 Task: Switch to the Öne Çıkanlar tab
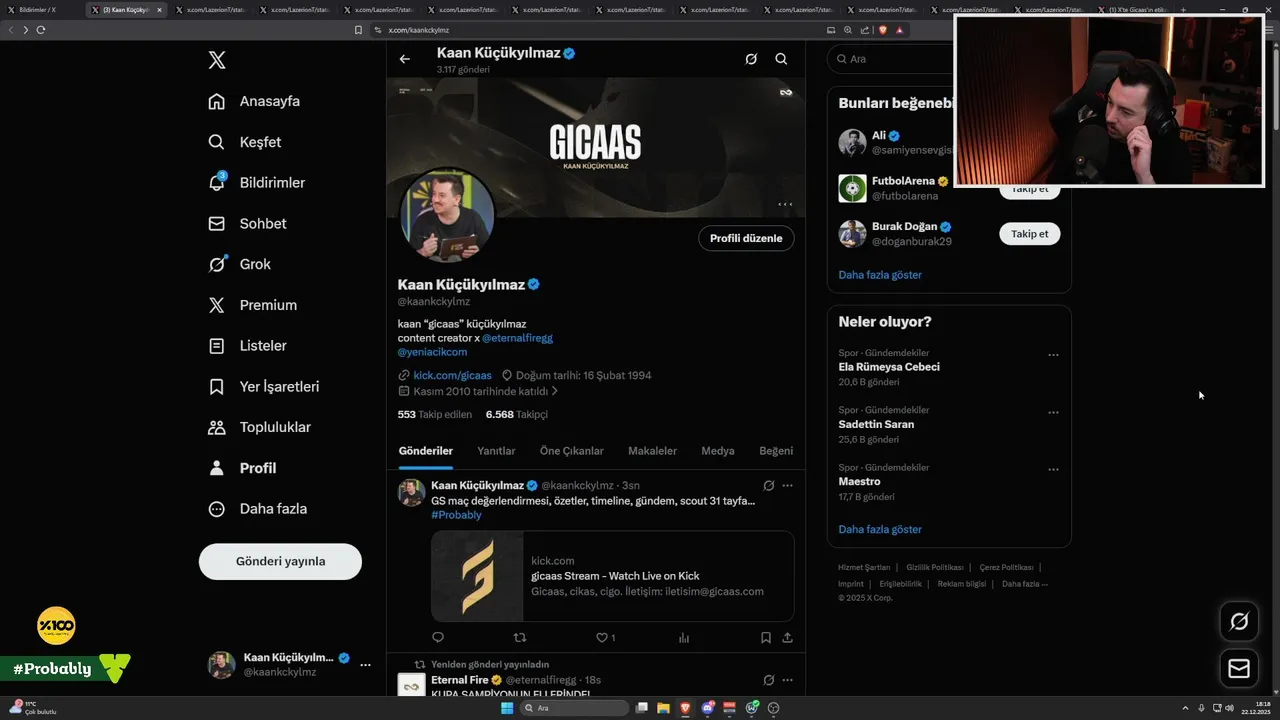(572, 451)
